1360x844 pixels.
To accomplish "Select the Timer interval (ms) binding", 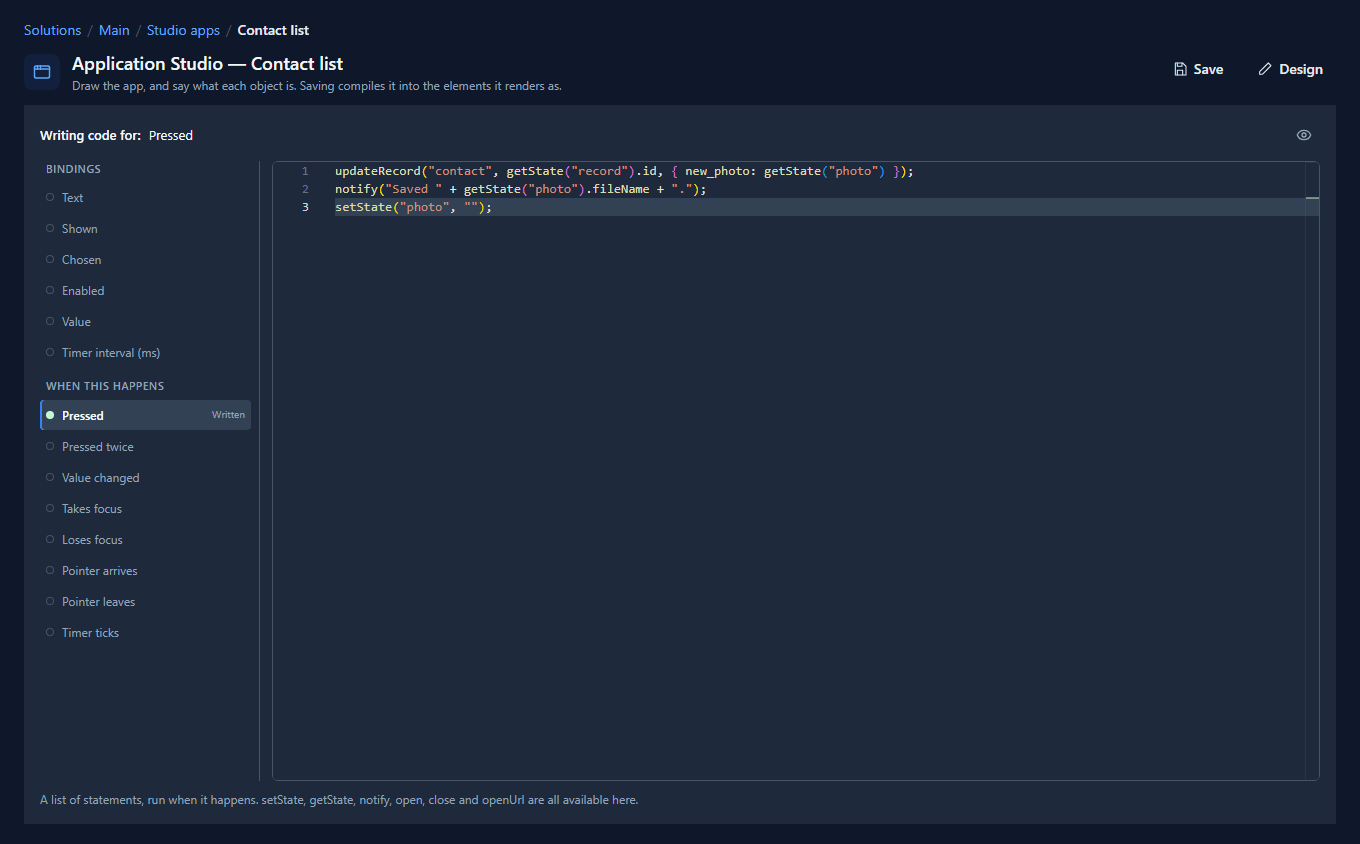I will (145, 353).
